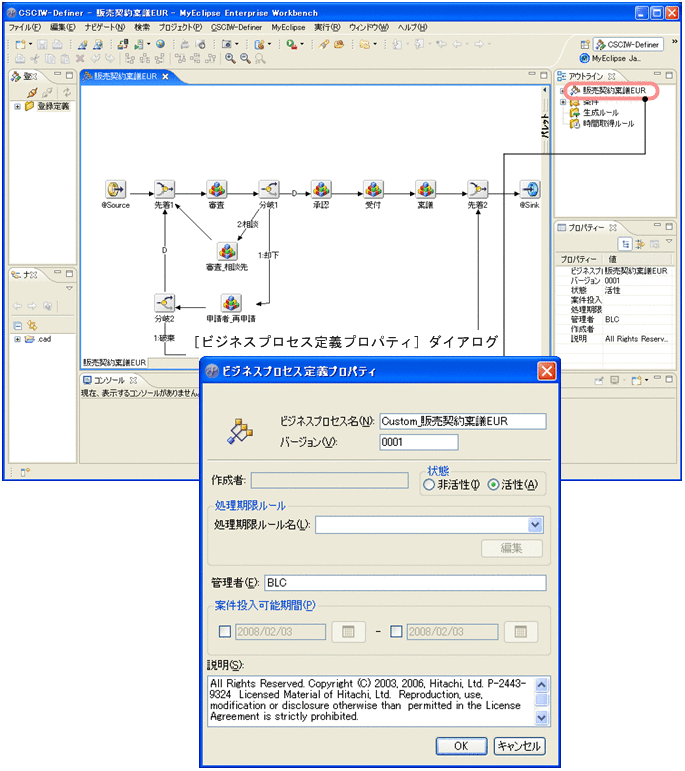This screenshot has width=685, height=771.
Task: Select 生成ルール in the outline
Action: [x=600, y=113]
